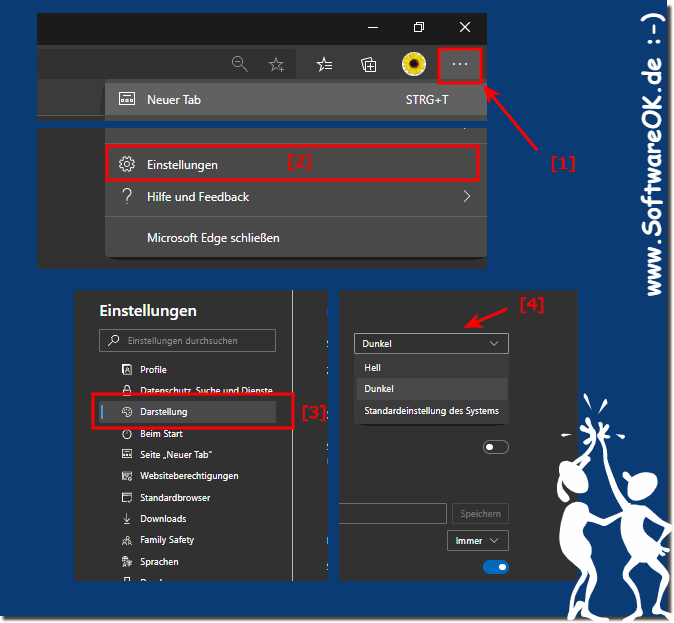Click the Sprachen language icon
This screenshot has height=623, width=674.
(x=127, y=562)
